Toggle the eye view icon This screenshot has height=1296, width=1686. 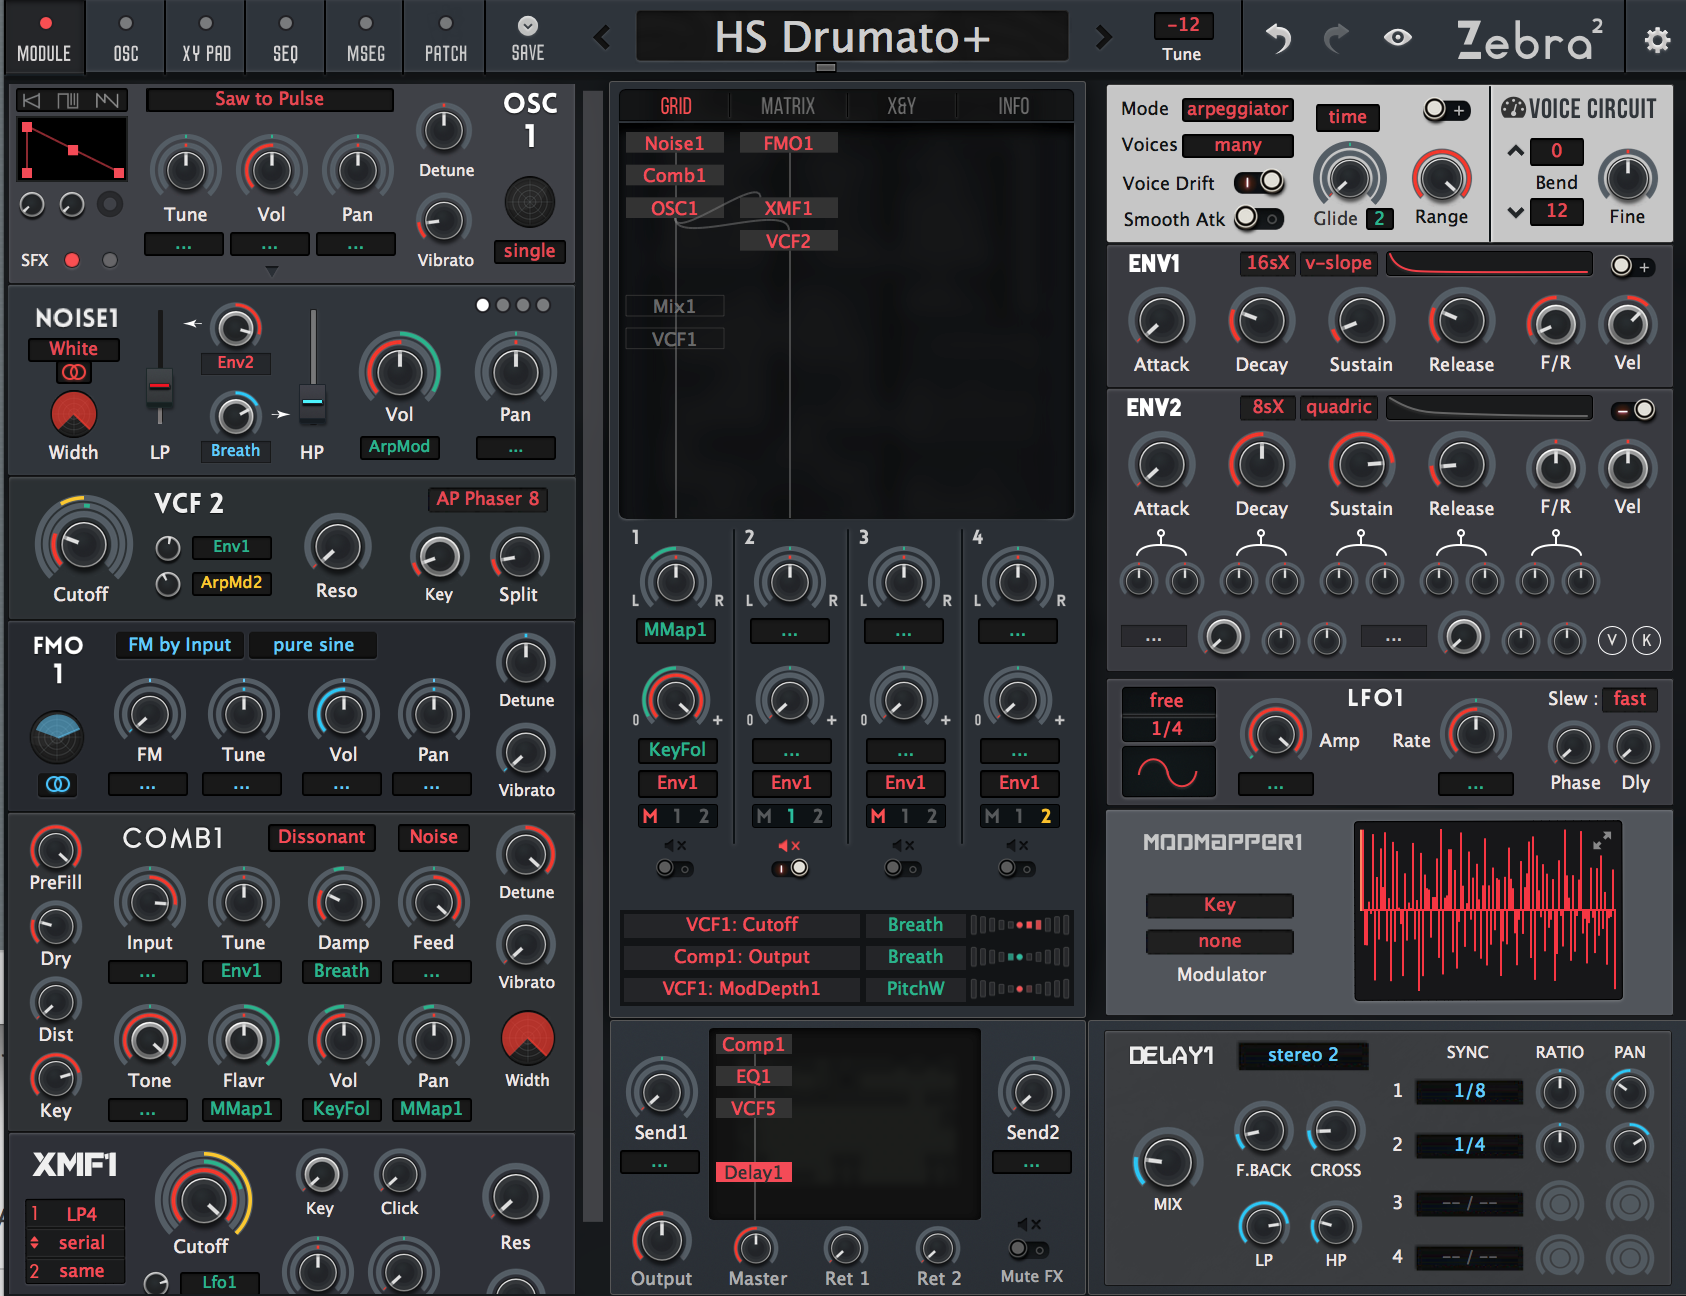point(1398,38)
